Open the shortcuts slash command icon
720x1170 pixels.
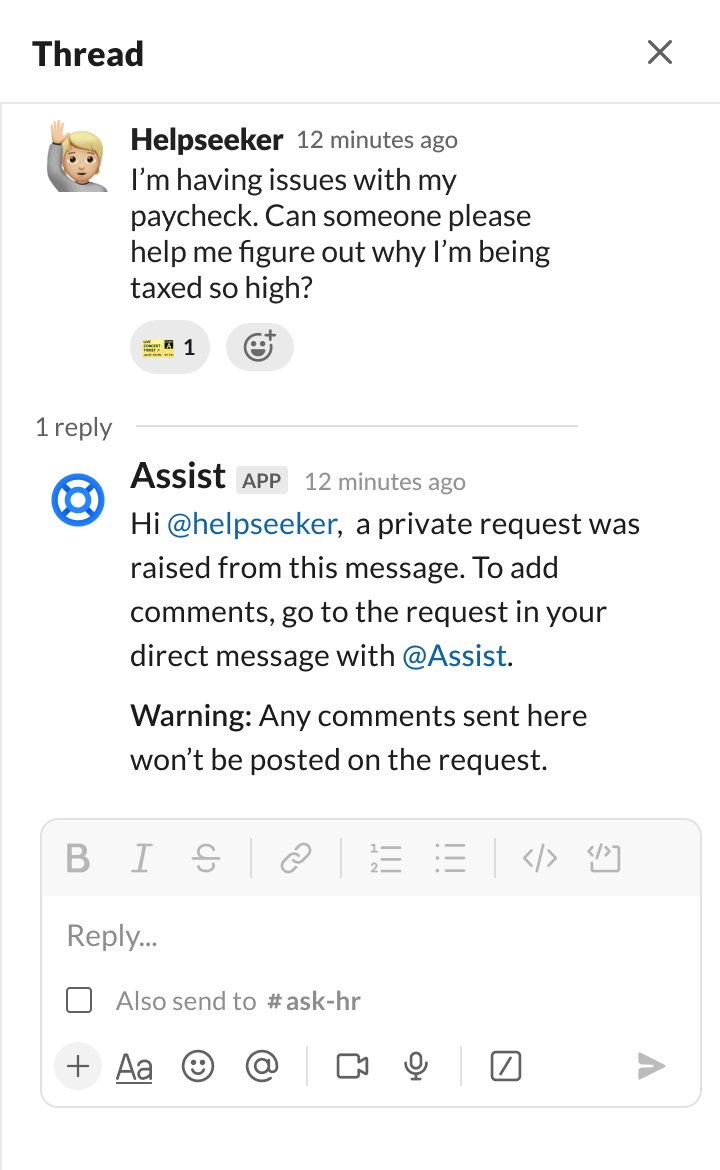[x=505, y=1066]
